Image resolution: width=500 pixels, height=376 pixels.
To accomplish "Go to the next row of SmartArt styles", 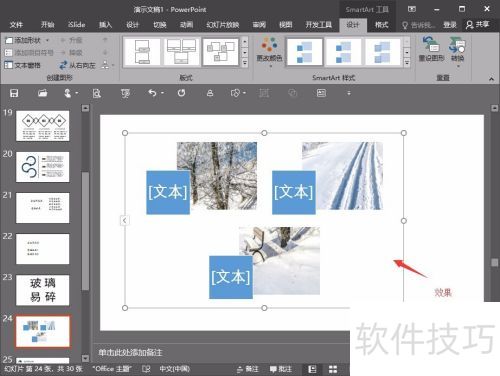I will click(x=407, y=52).
